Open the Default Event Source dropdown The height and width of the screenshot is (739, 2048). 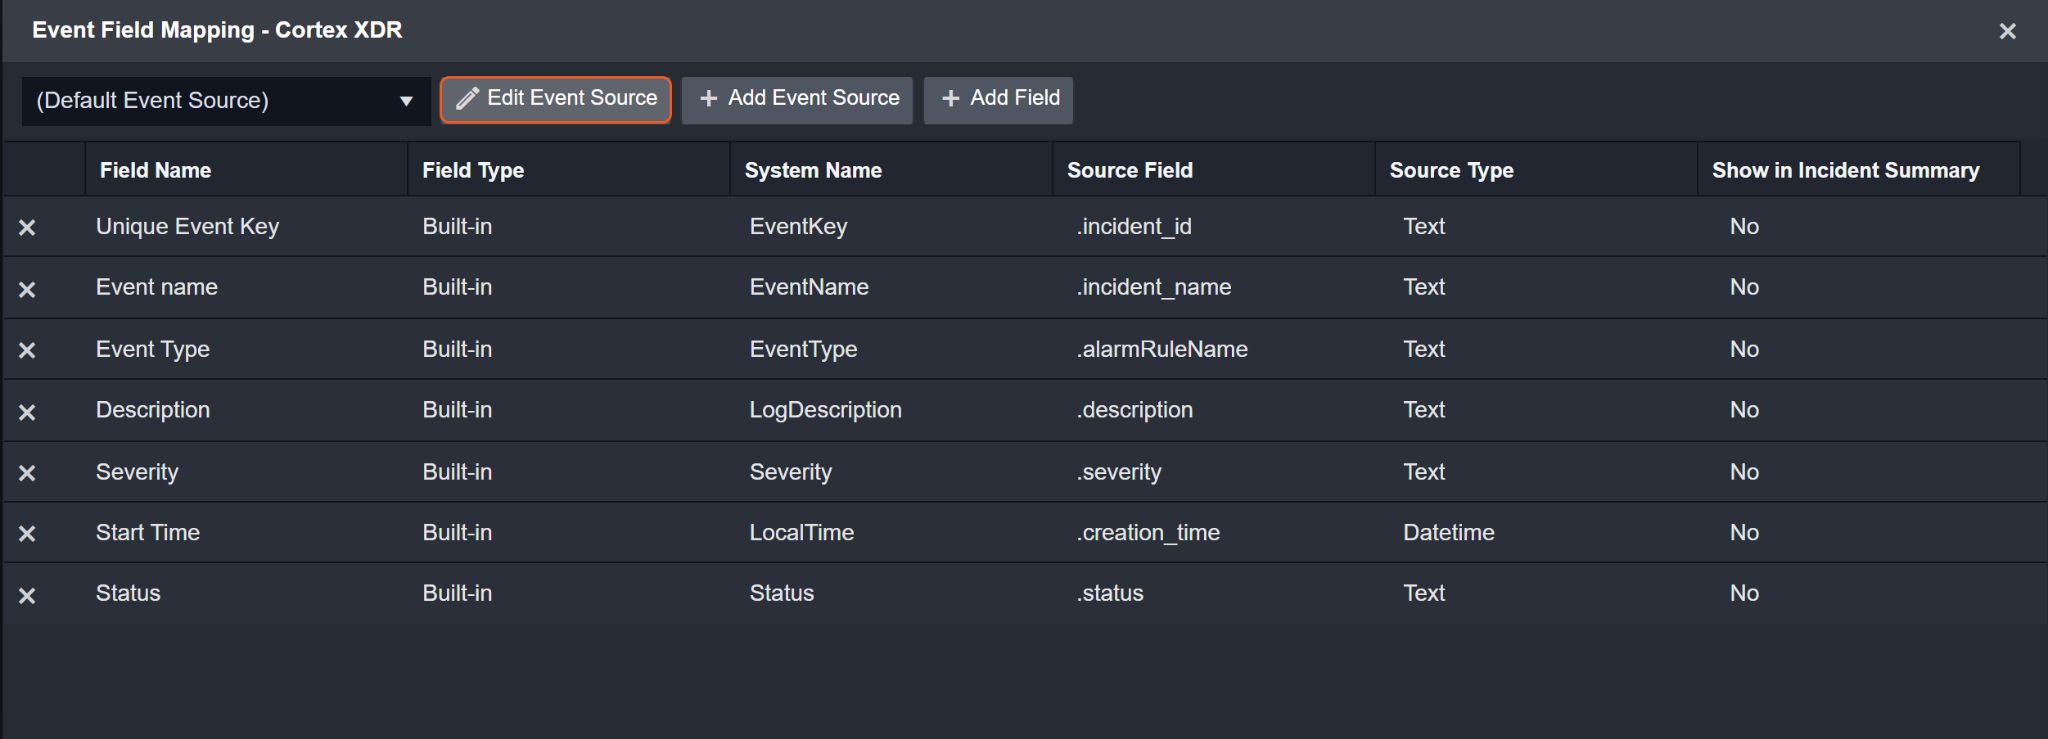coord(225,101)
